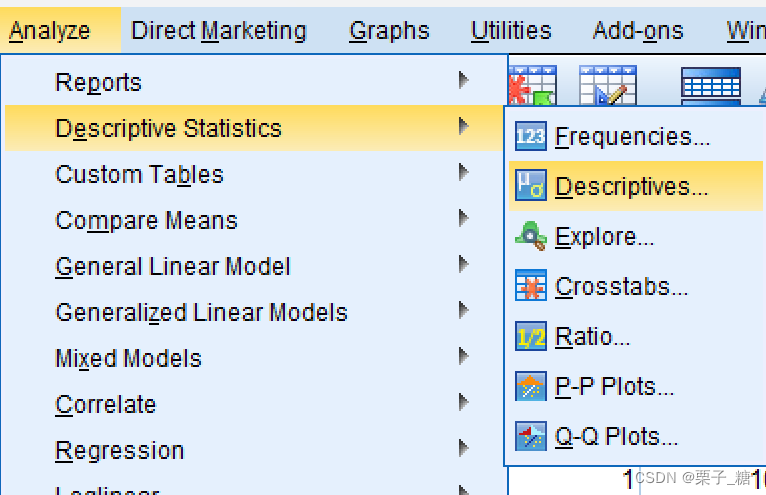Expand the Custom Tables submenu arrow
The width and height of the screenshot is (766, 495).
click(x=464, y=172)
